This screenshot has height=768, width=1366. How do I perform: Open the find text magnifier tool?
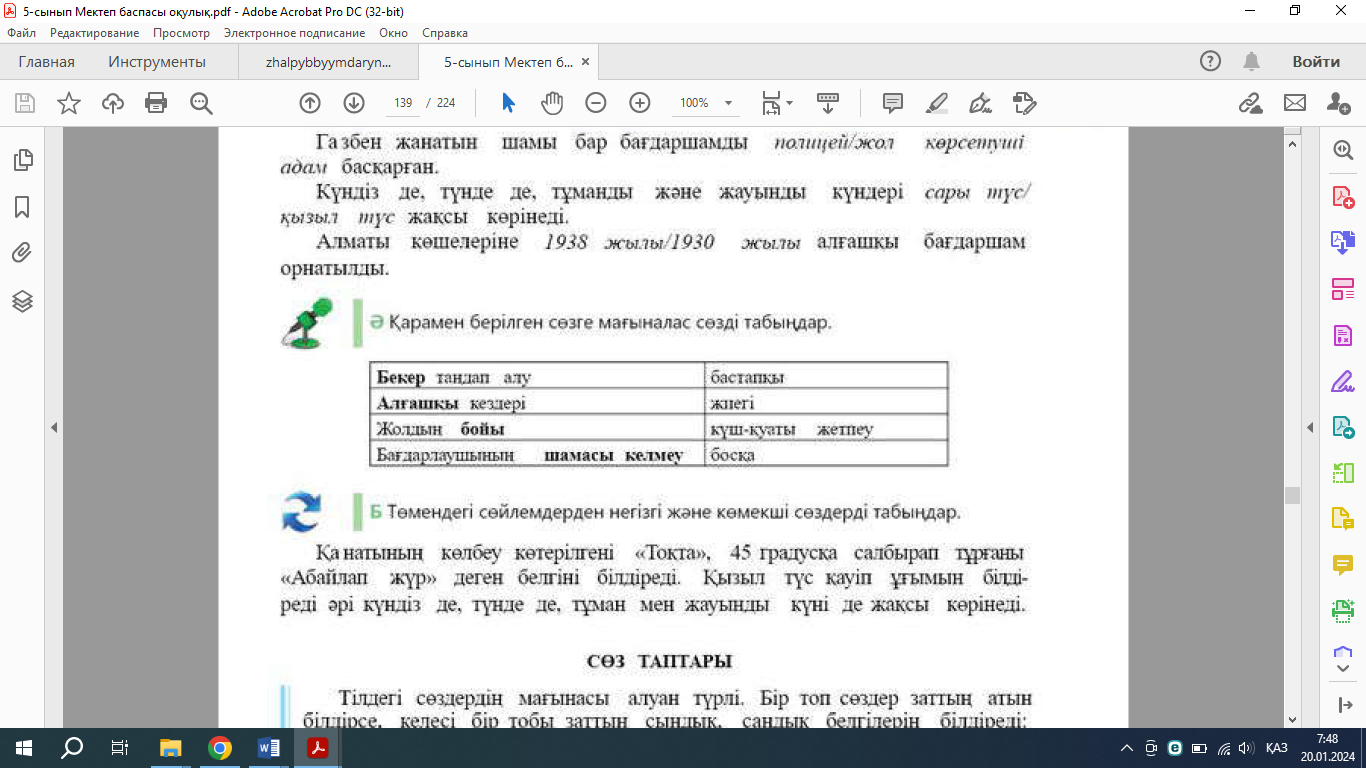201,103
